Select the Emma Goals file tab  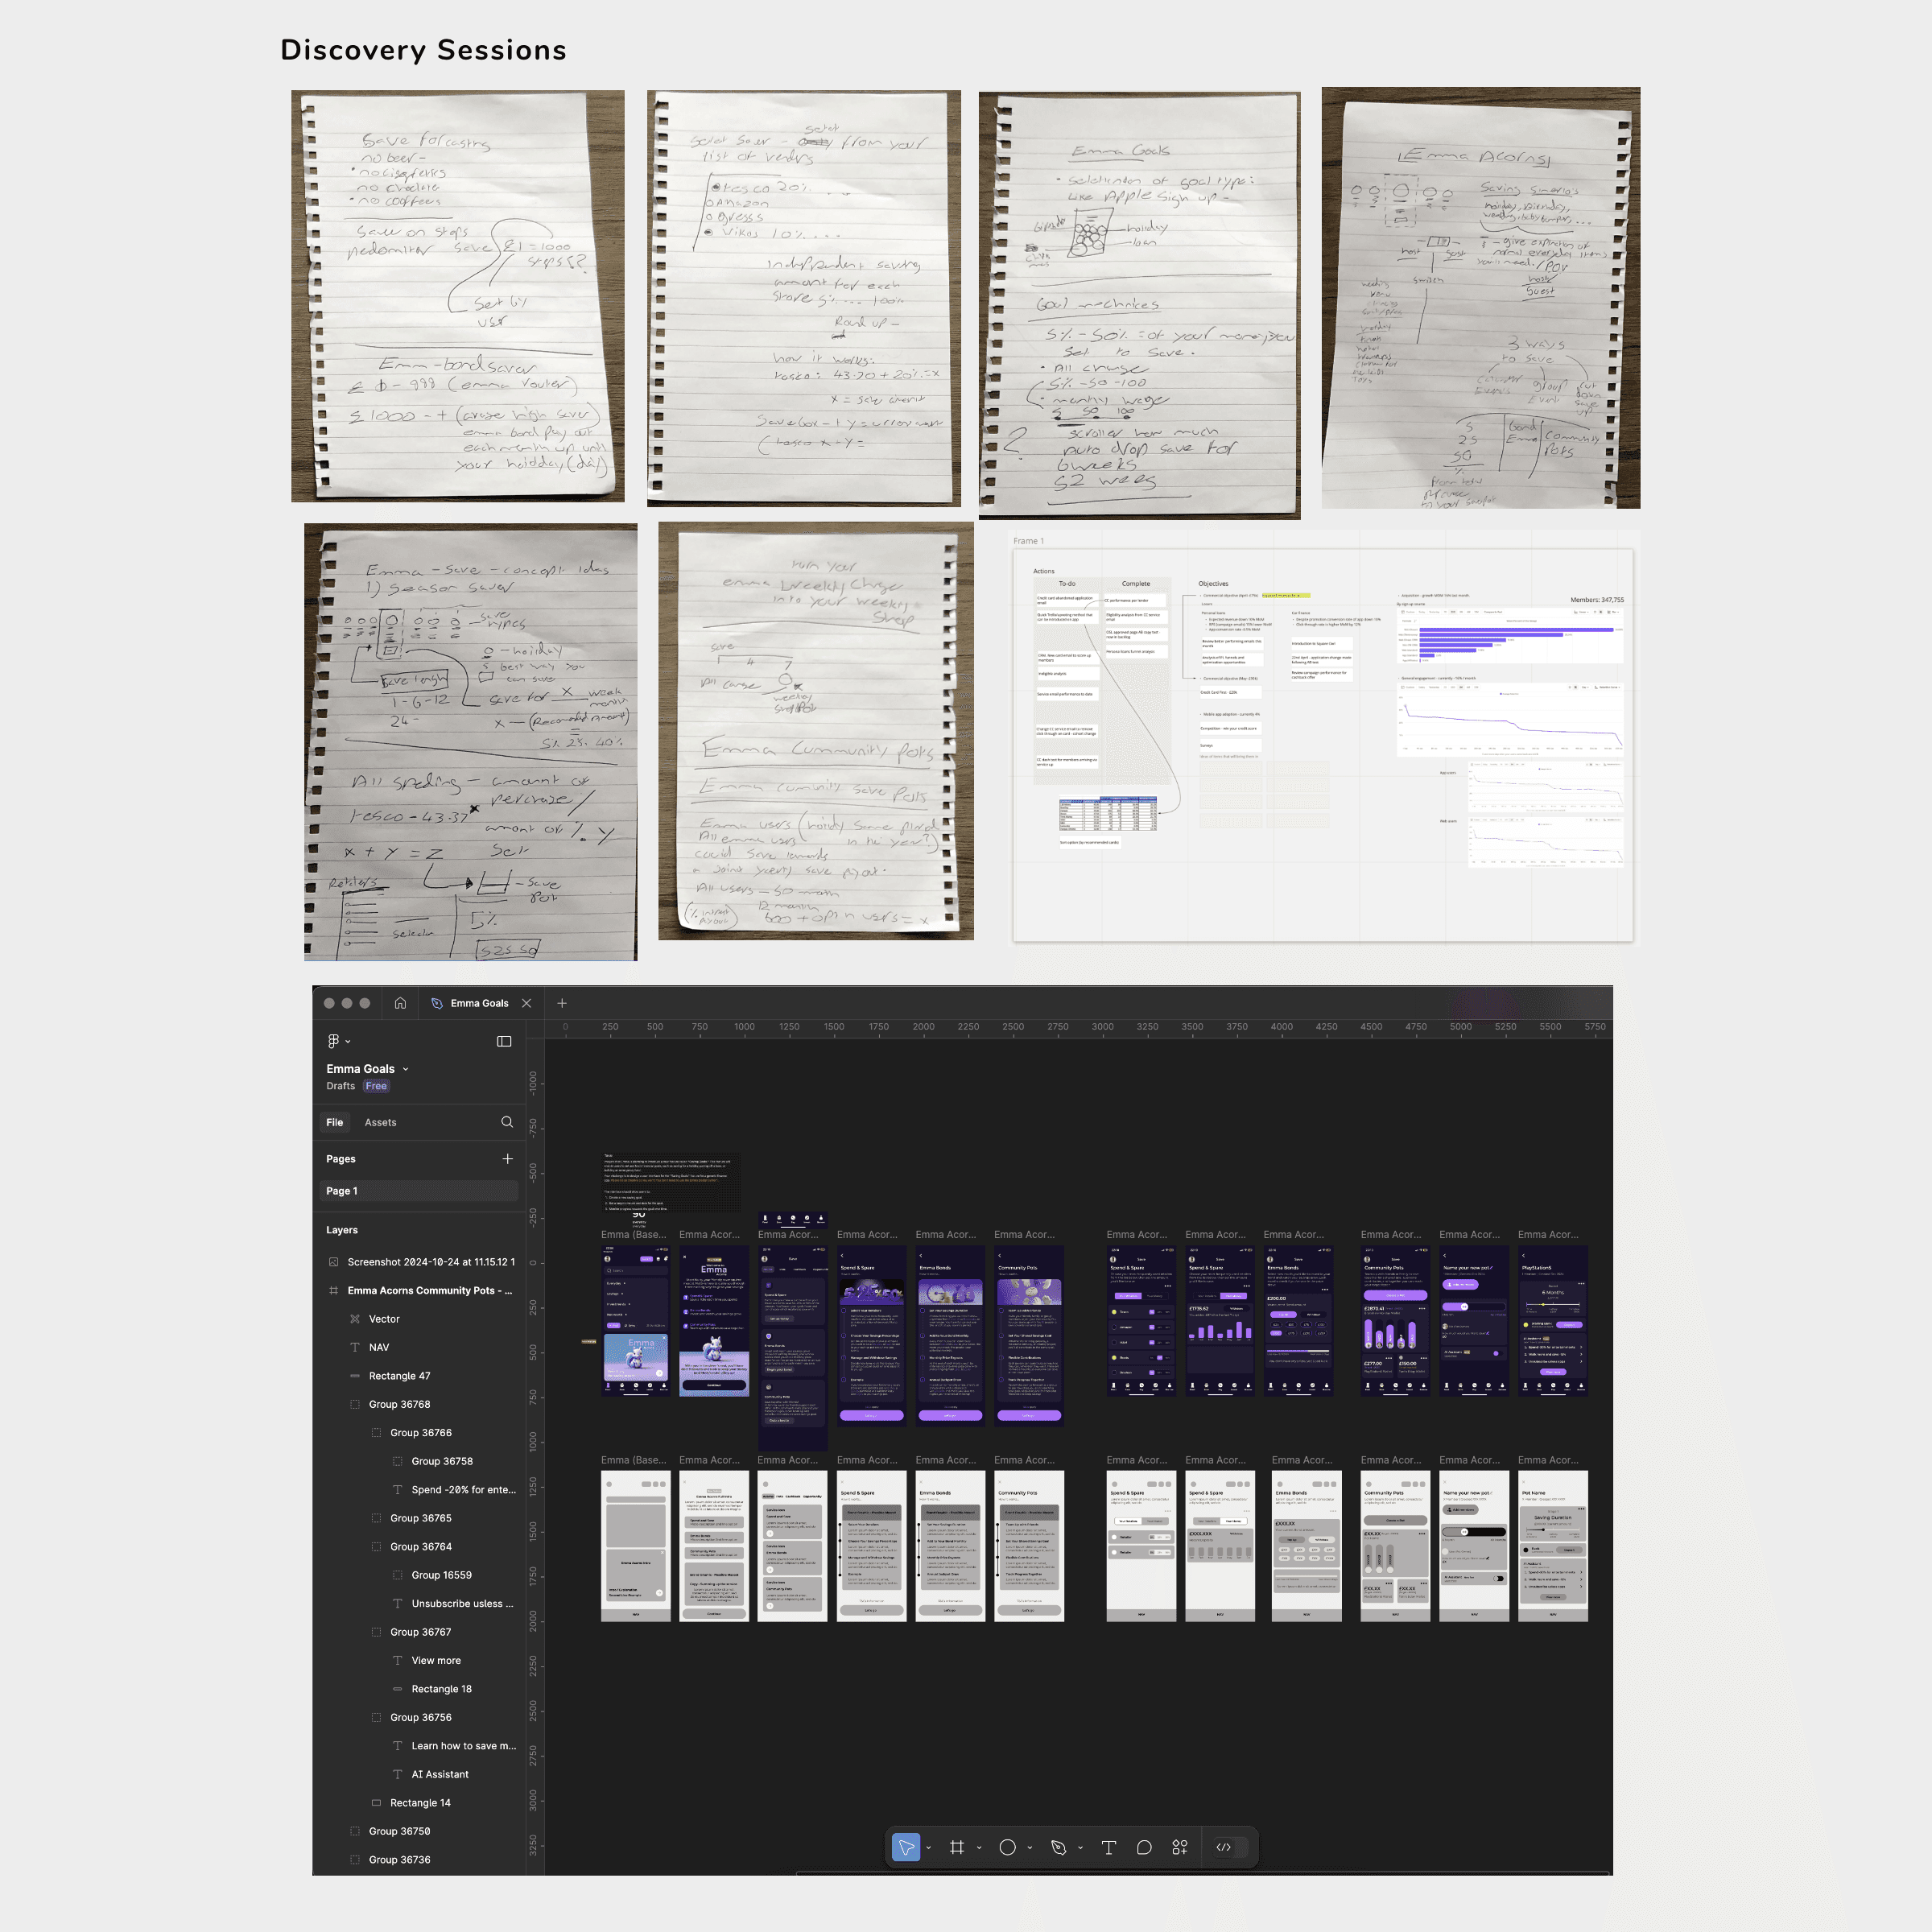(478, 1003)
